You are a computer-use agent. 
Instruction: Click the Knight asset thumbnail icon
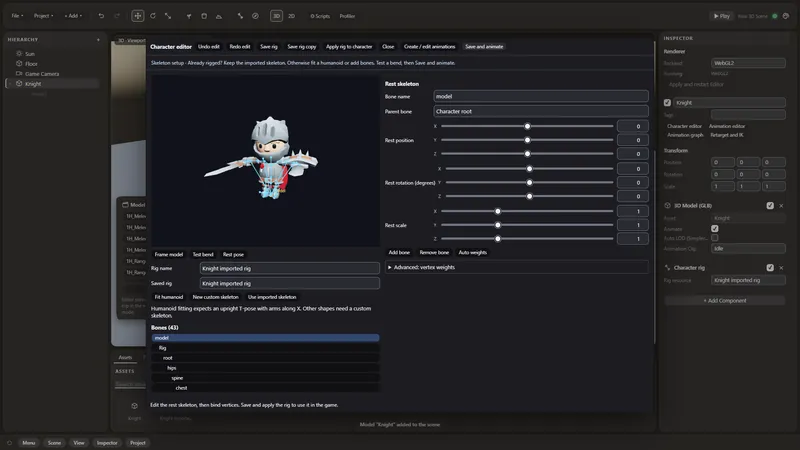(x=134, y=406)
